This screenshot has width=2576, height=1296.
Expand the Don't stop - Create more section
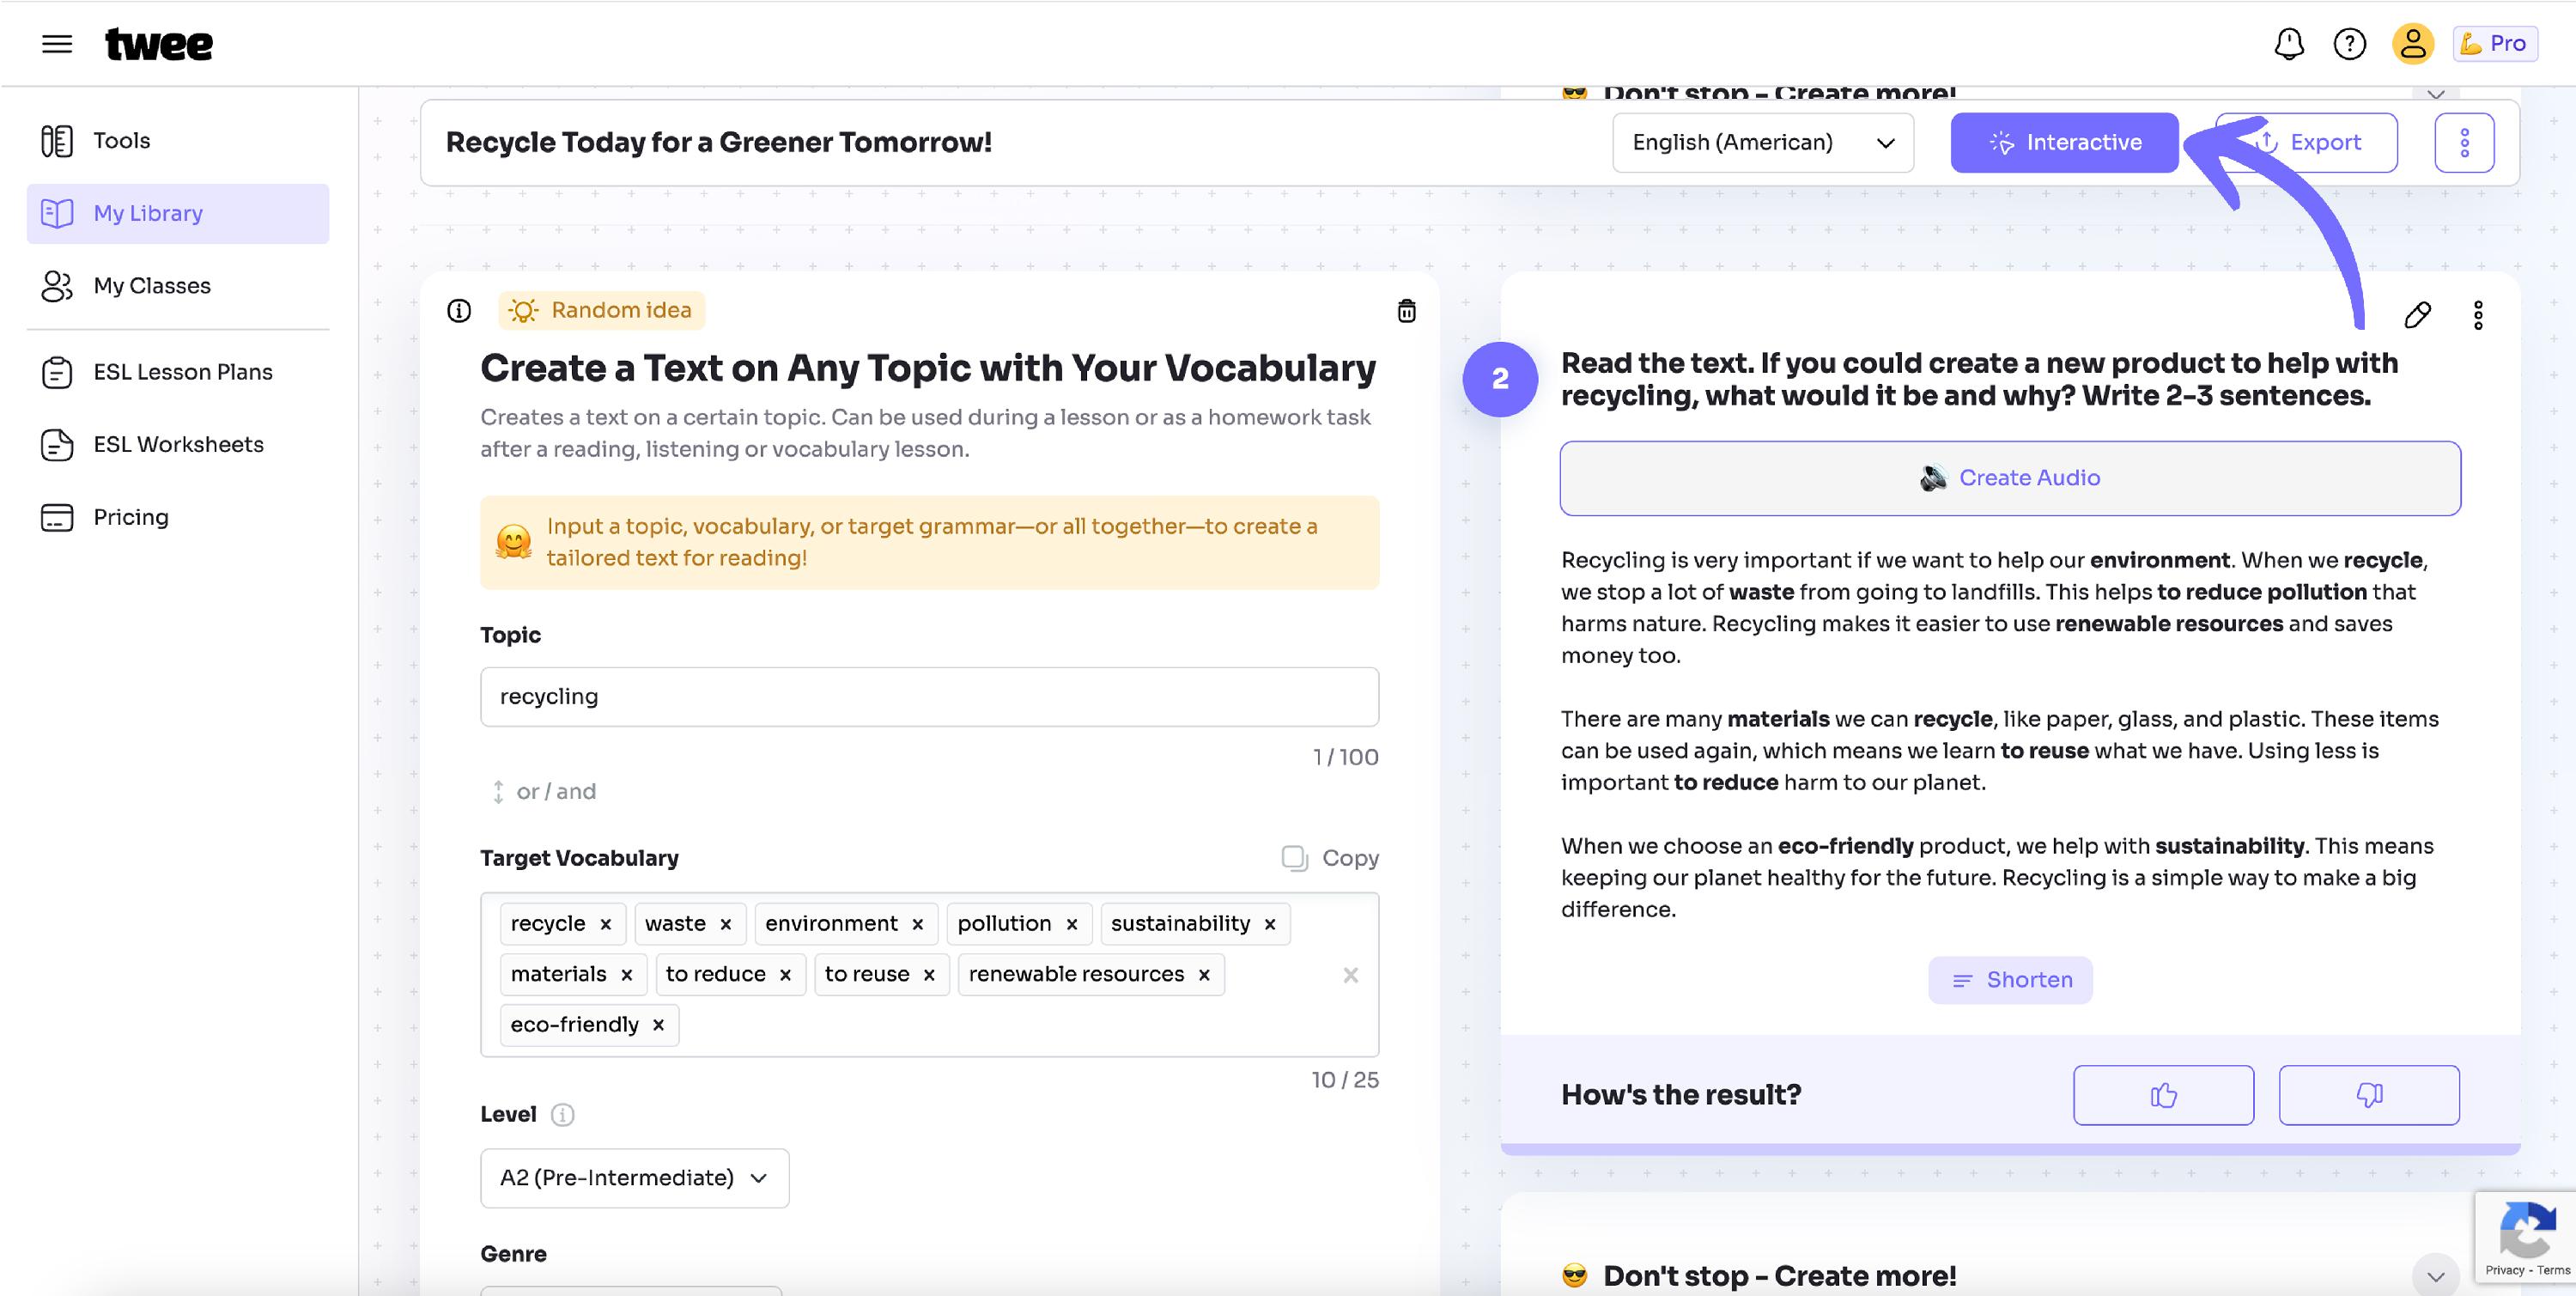point(2435,1276)
